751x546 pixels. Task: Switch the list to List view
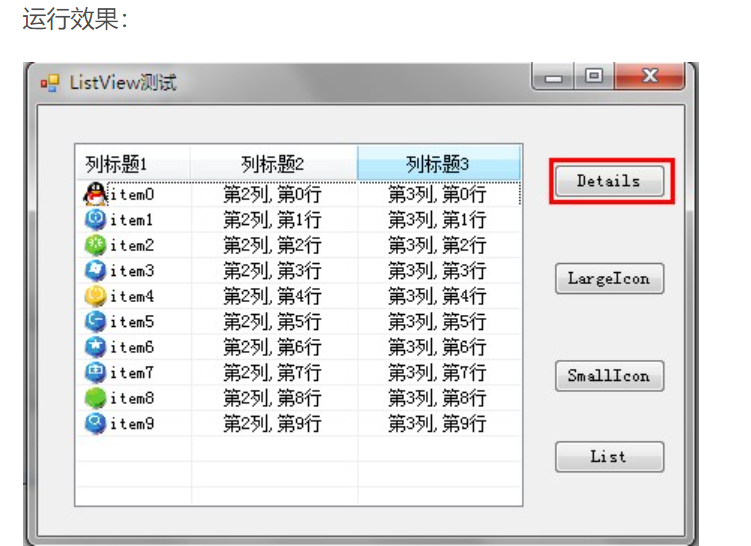(609, 456)
